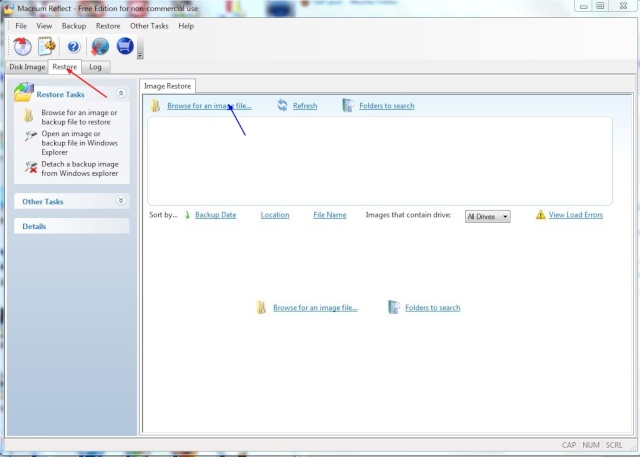Expand the Other Tasks panel chevron
This screenshot has height=457, width=640.
pyautogui.click(x=121, y=200)
